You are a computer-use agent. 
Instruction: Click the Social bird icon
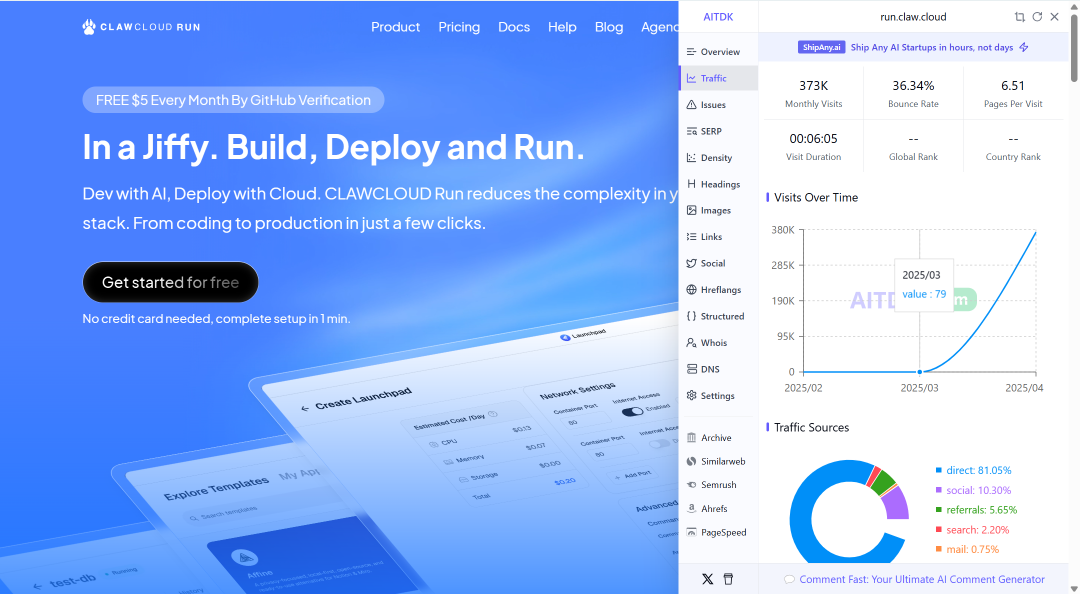[x=692, y=263]
